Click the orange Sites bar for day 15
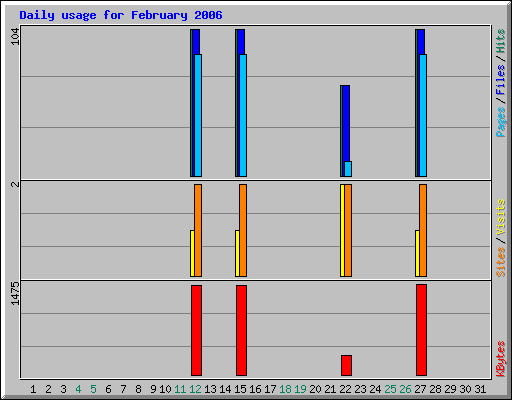 point(243,230)
